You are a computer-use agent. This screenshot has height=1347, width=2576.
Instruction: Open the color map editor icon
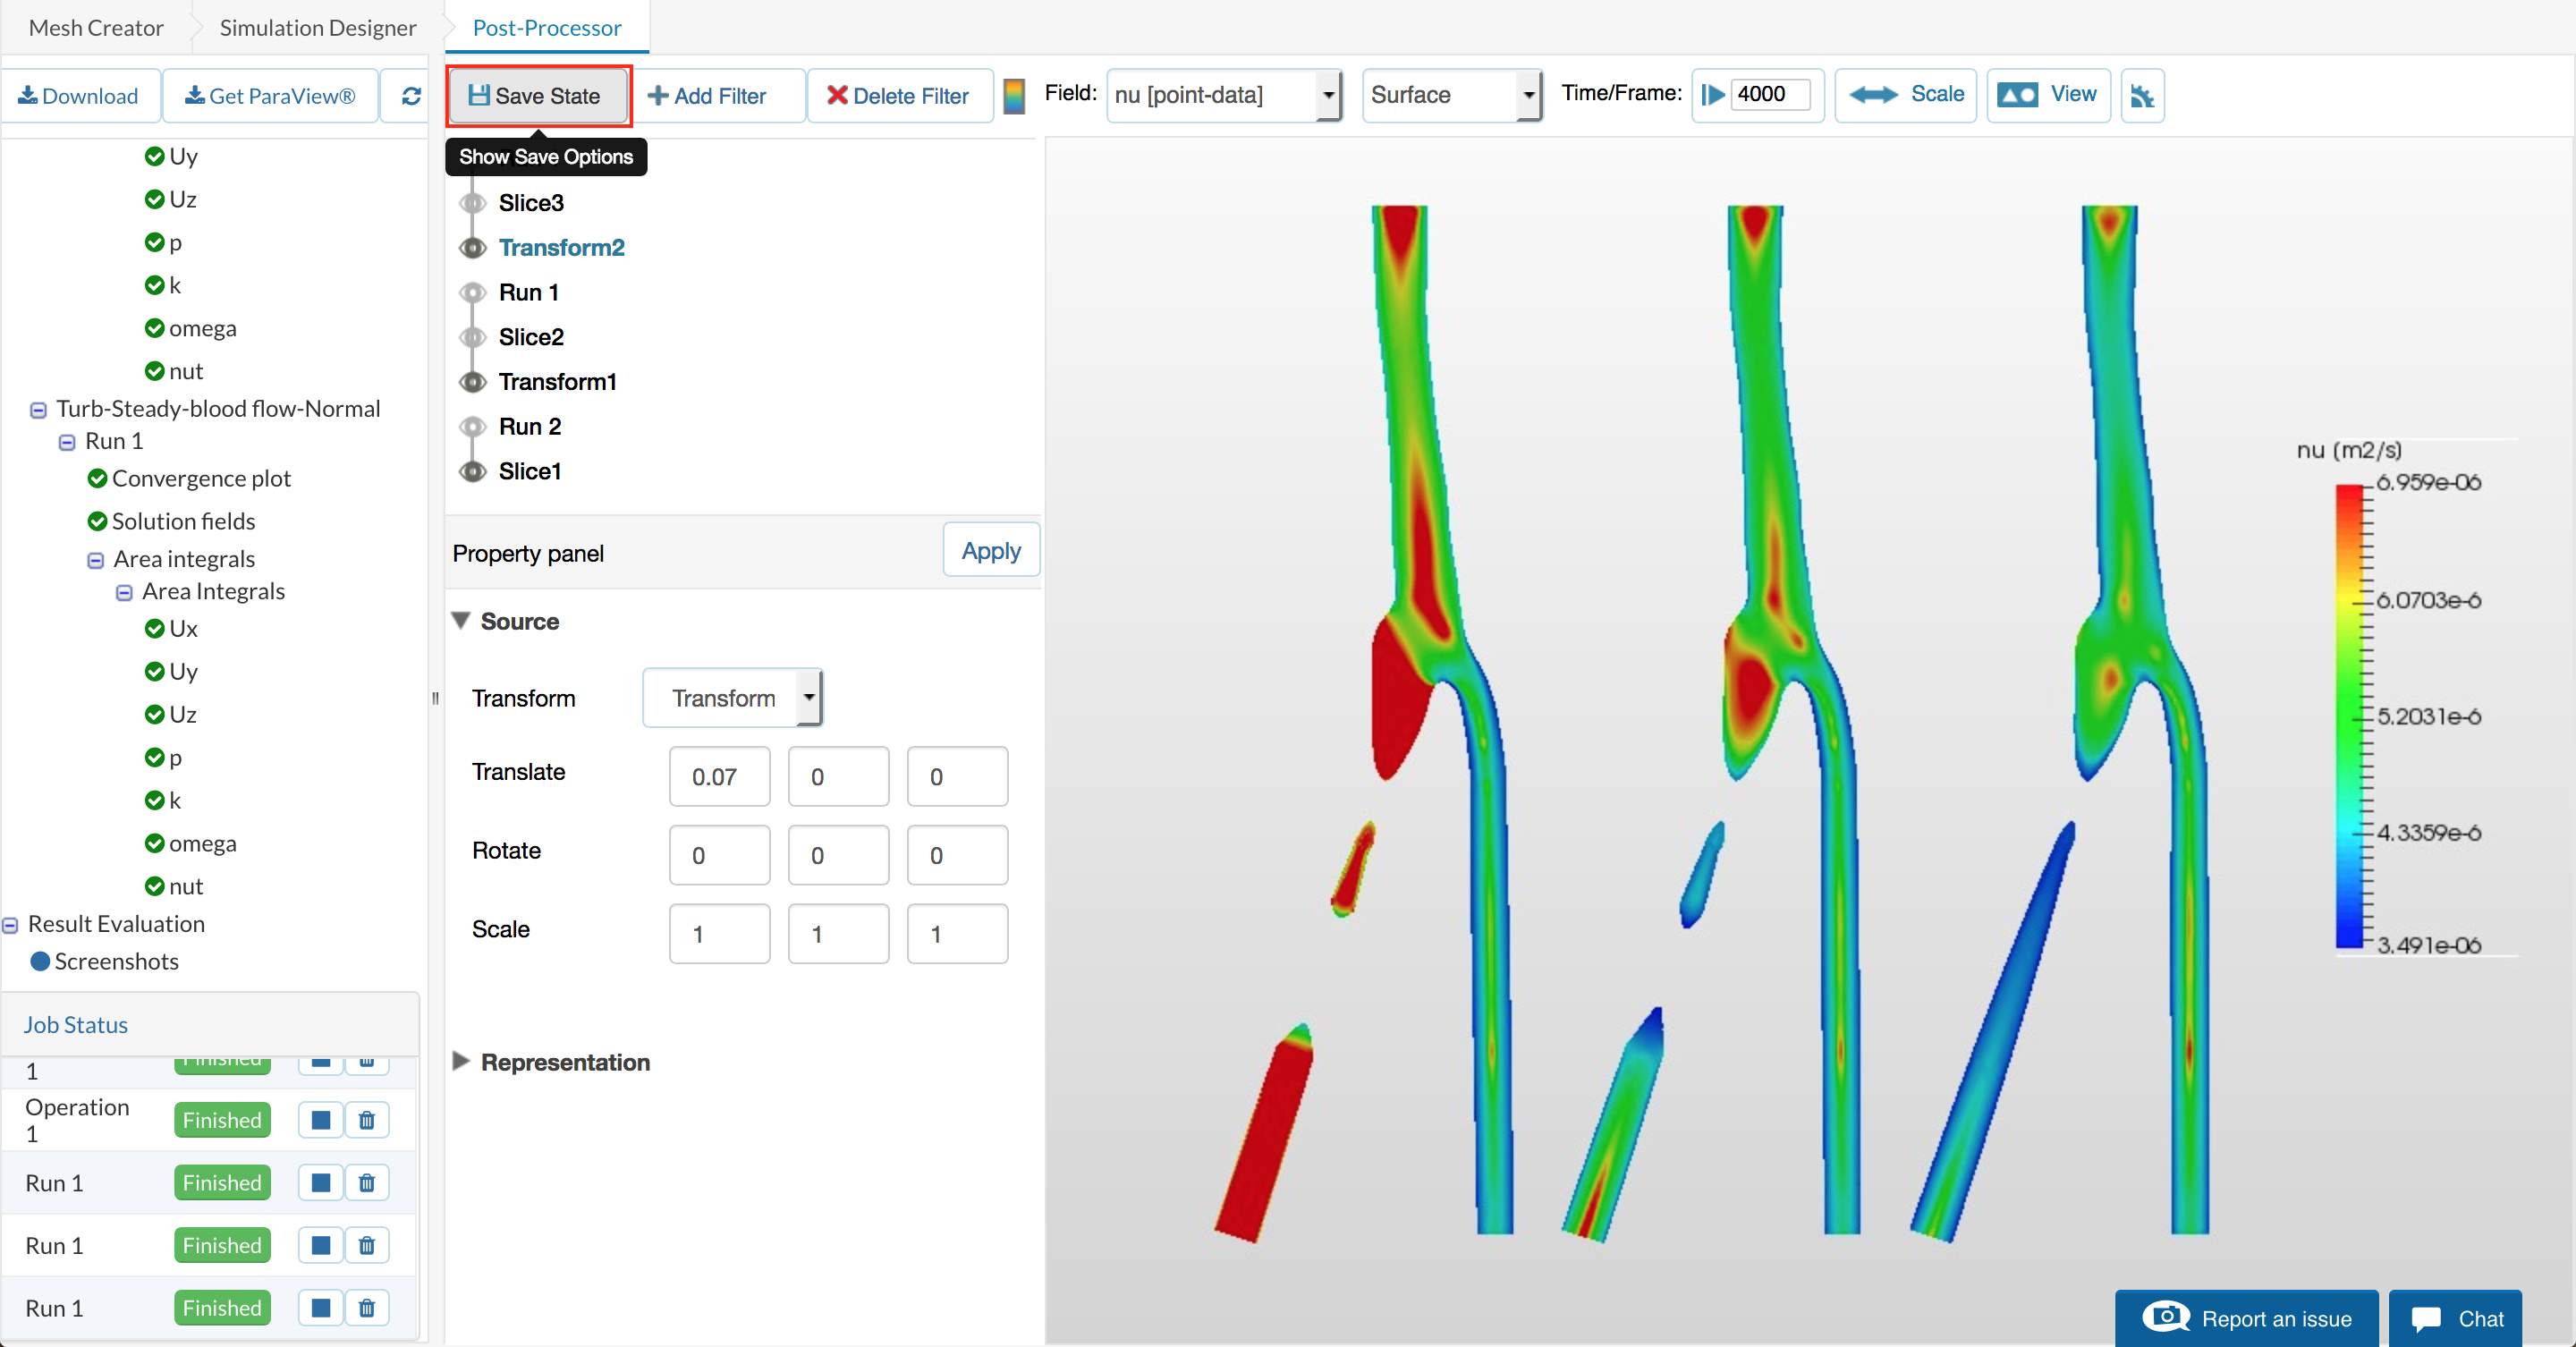point(1013,96)
